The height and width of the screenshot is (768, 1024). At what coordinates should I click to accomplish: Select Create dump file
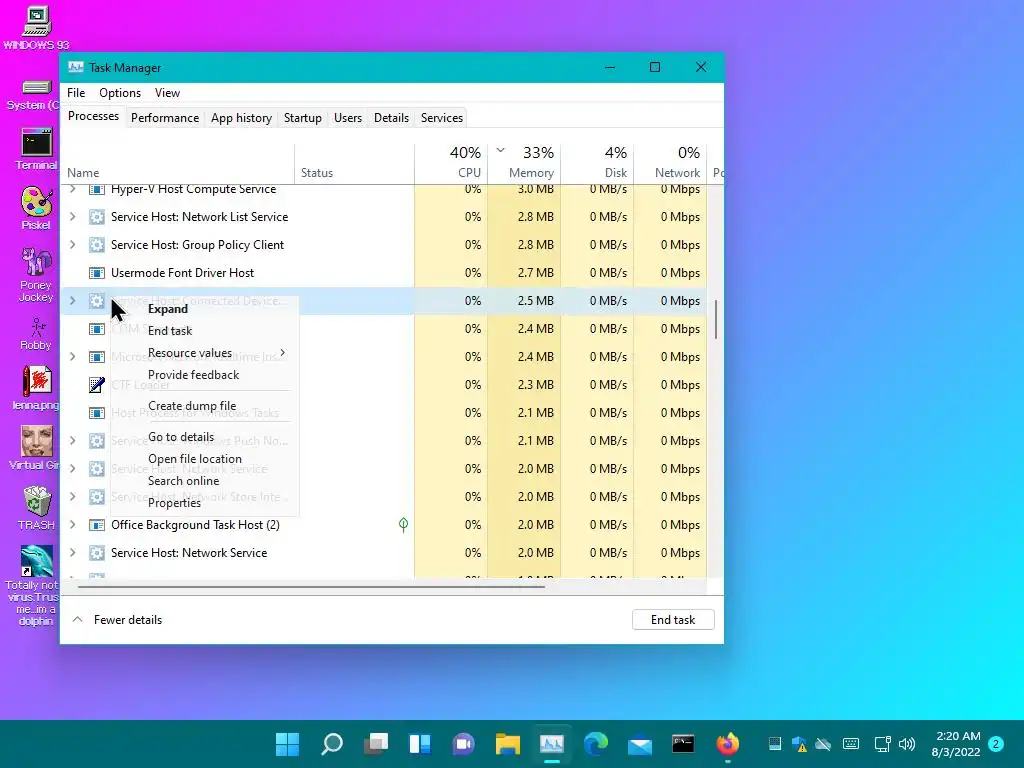pos(192,406)
